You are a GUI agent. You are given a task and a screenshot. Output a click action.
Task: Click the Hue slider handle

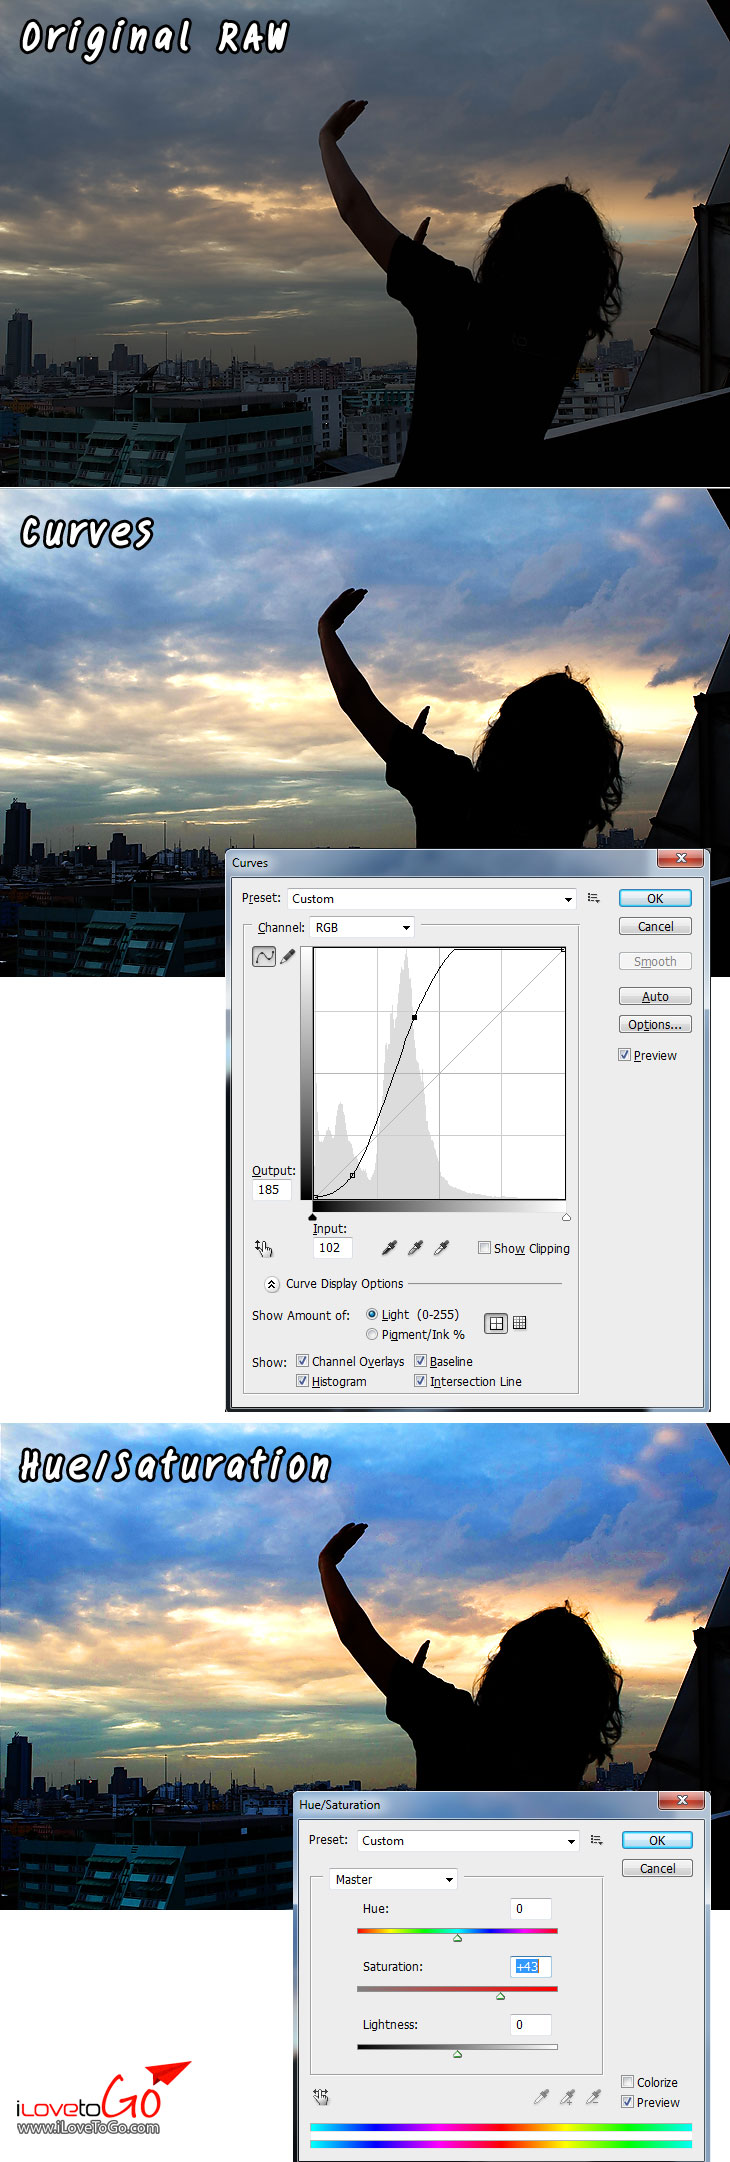[458, 1938]
